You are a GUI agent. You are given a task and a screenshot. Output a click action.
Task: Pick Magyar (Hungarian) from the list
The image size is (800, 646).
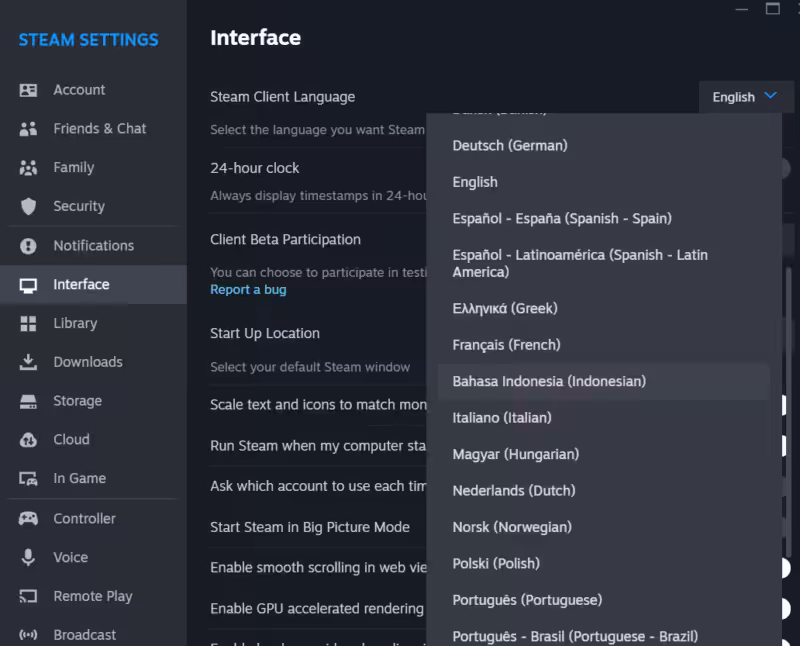(604, 455)
